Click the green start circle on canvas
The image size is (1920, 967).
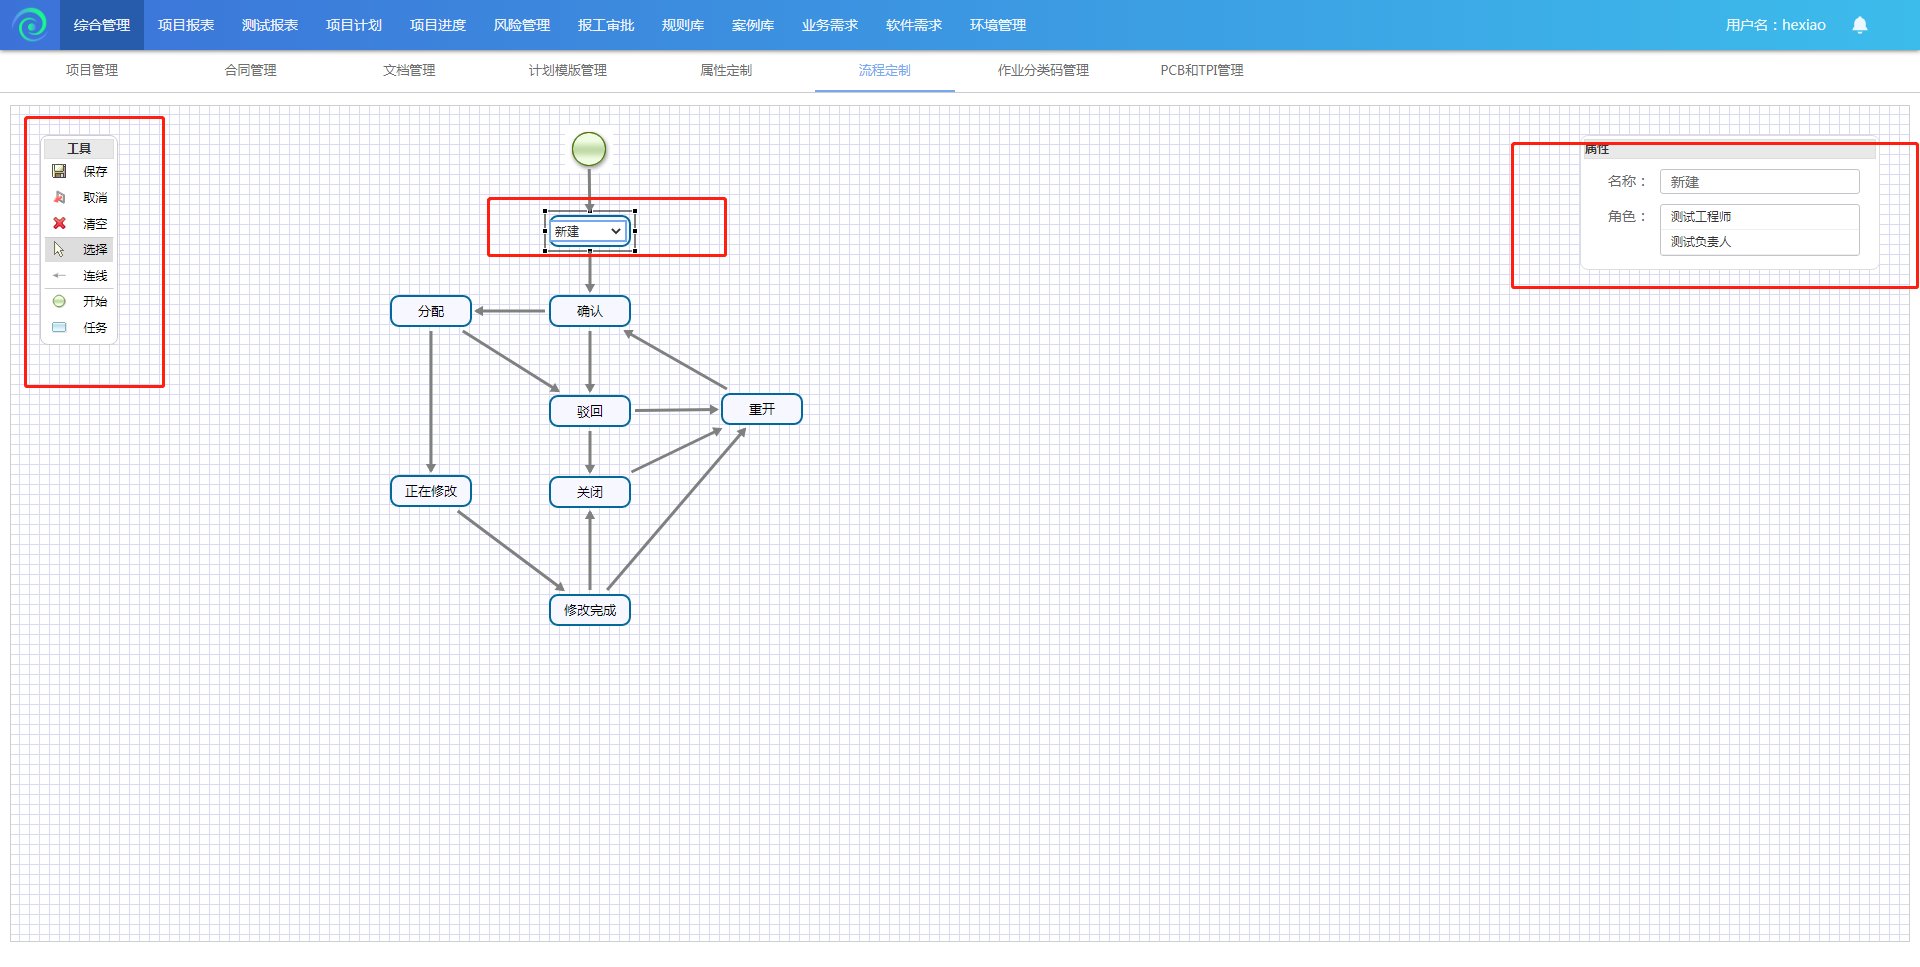point(589,149)
